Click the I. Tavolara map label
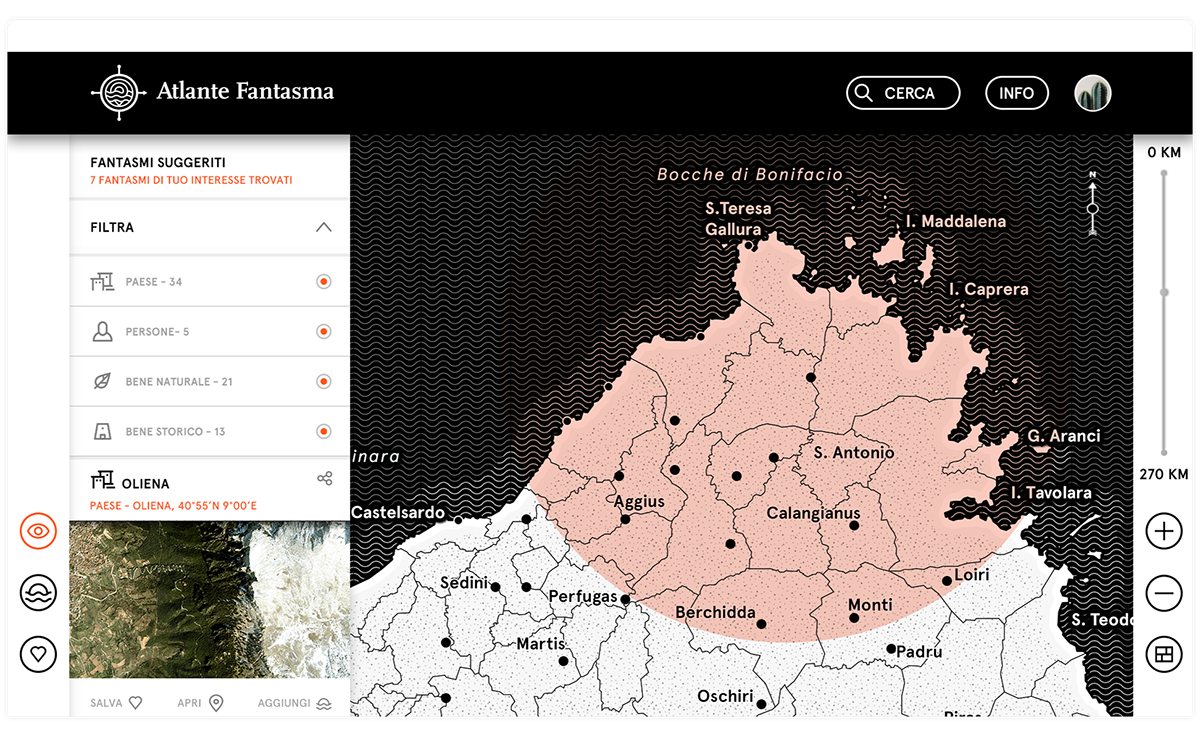 1051,493
